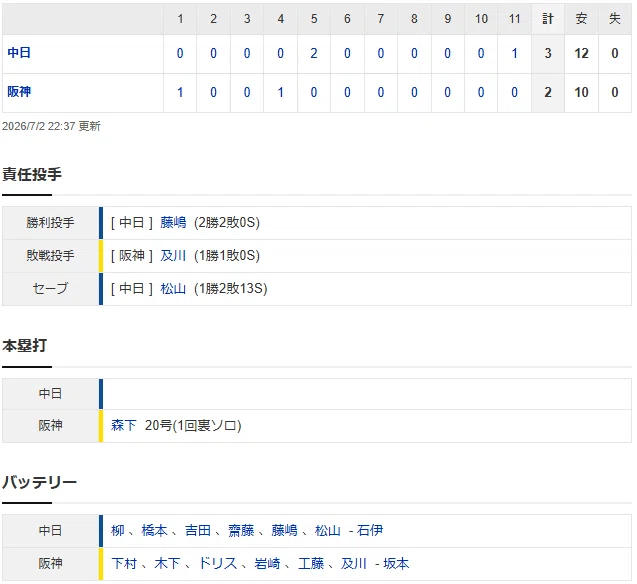Image resolution: width=637 pixels, height=584 pixels.
Task: Open the 中日 team link in scoreboard
Action: click(x=19, y=53)
